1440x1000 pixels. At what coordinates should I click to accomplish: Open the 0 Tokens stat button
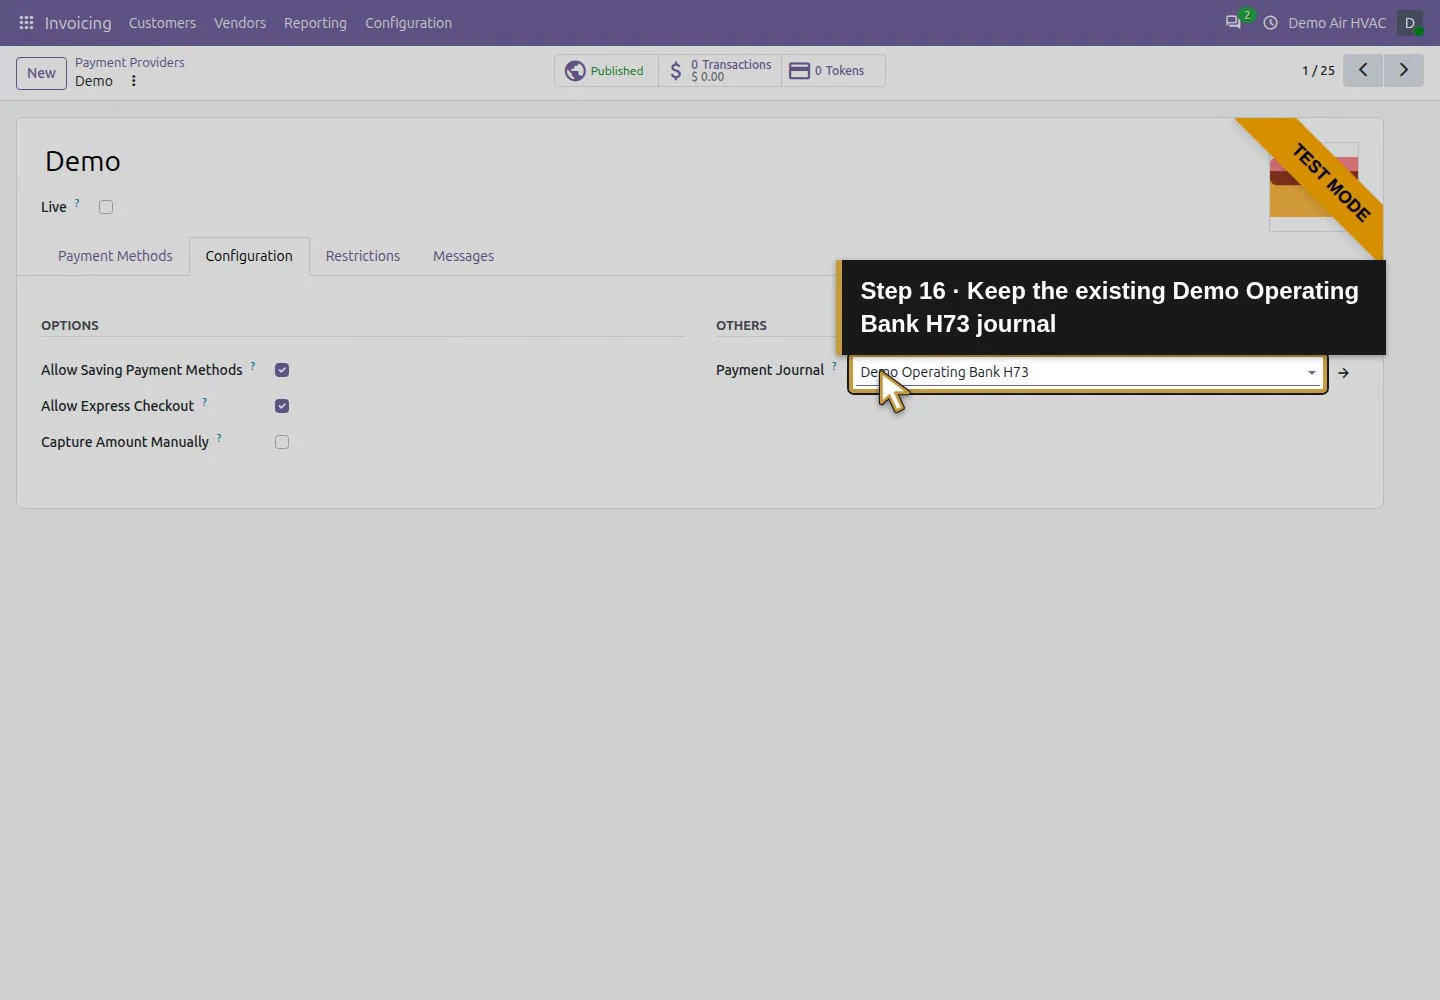pos(833,71)
